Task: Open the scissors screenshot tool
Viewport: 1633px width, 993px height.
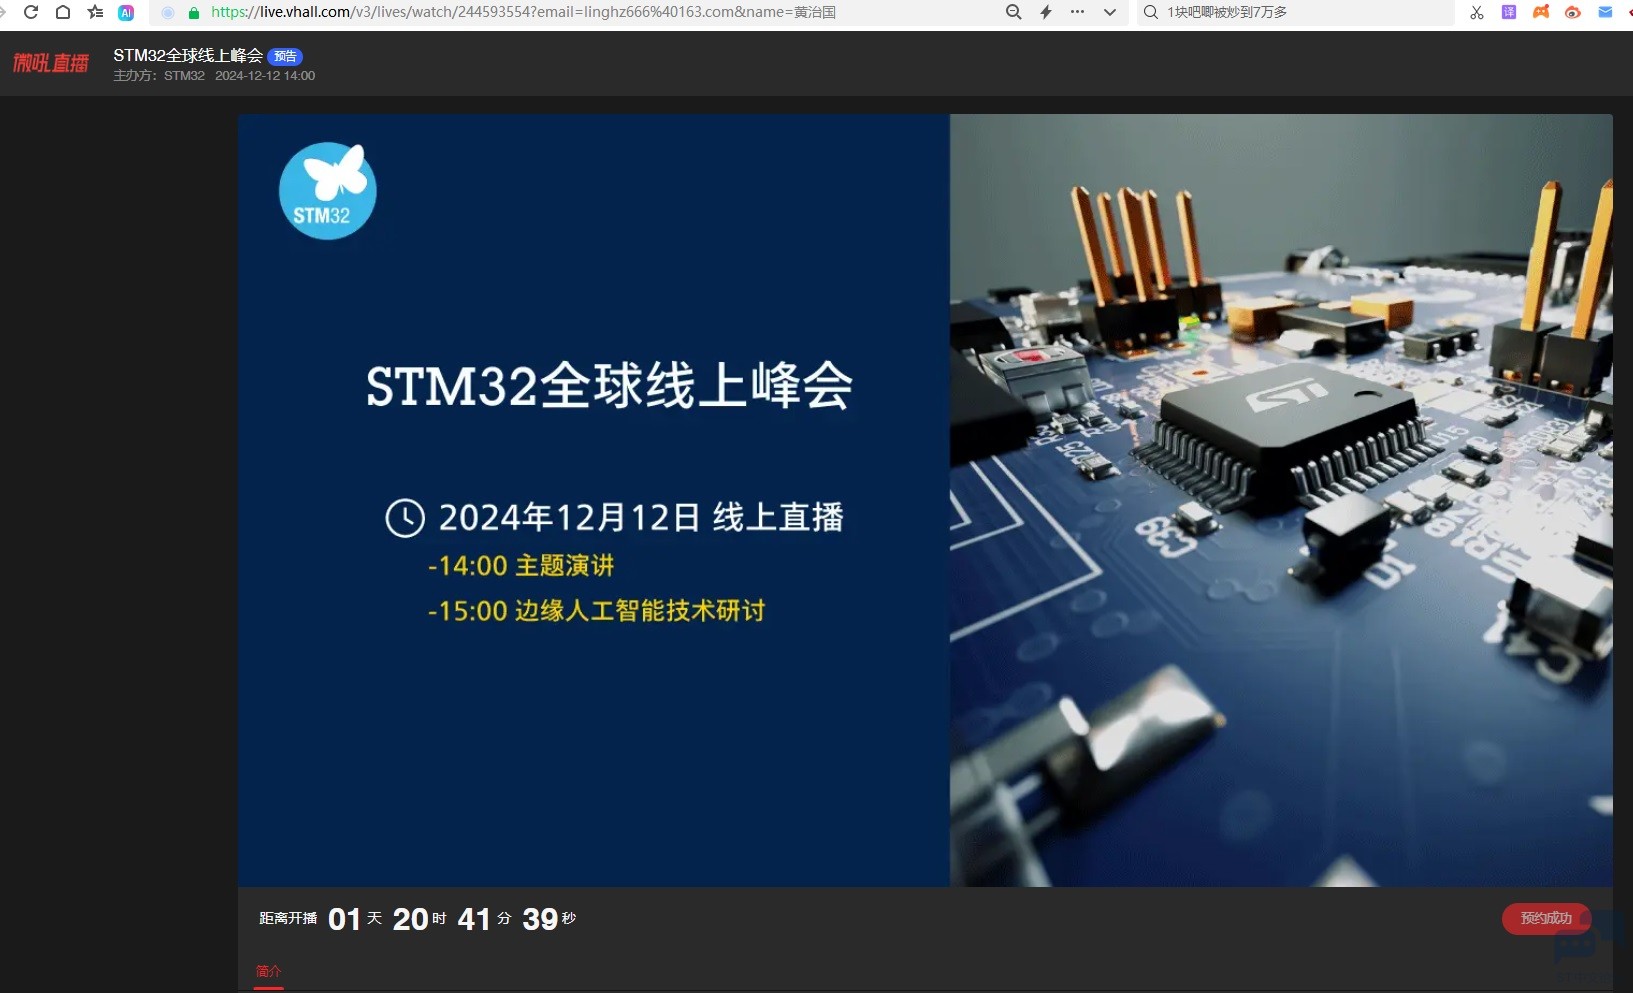Action: 1477,12
